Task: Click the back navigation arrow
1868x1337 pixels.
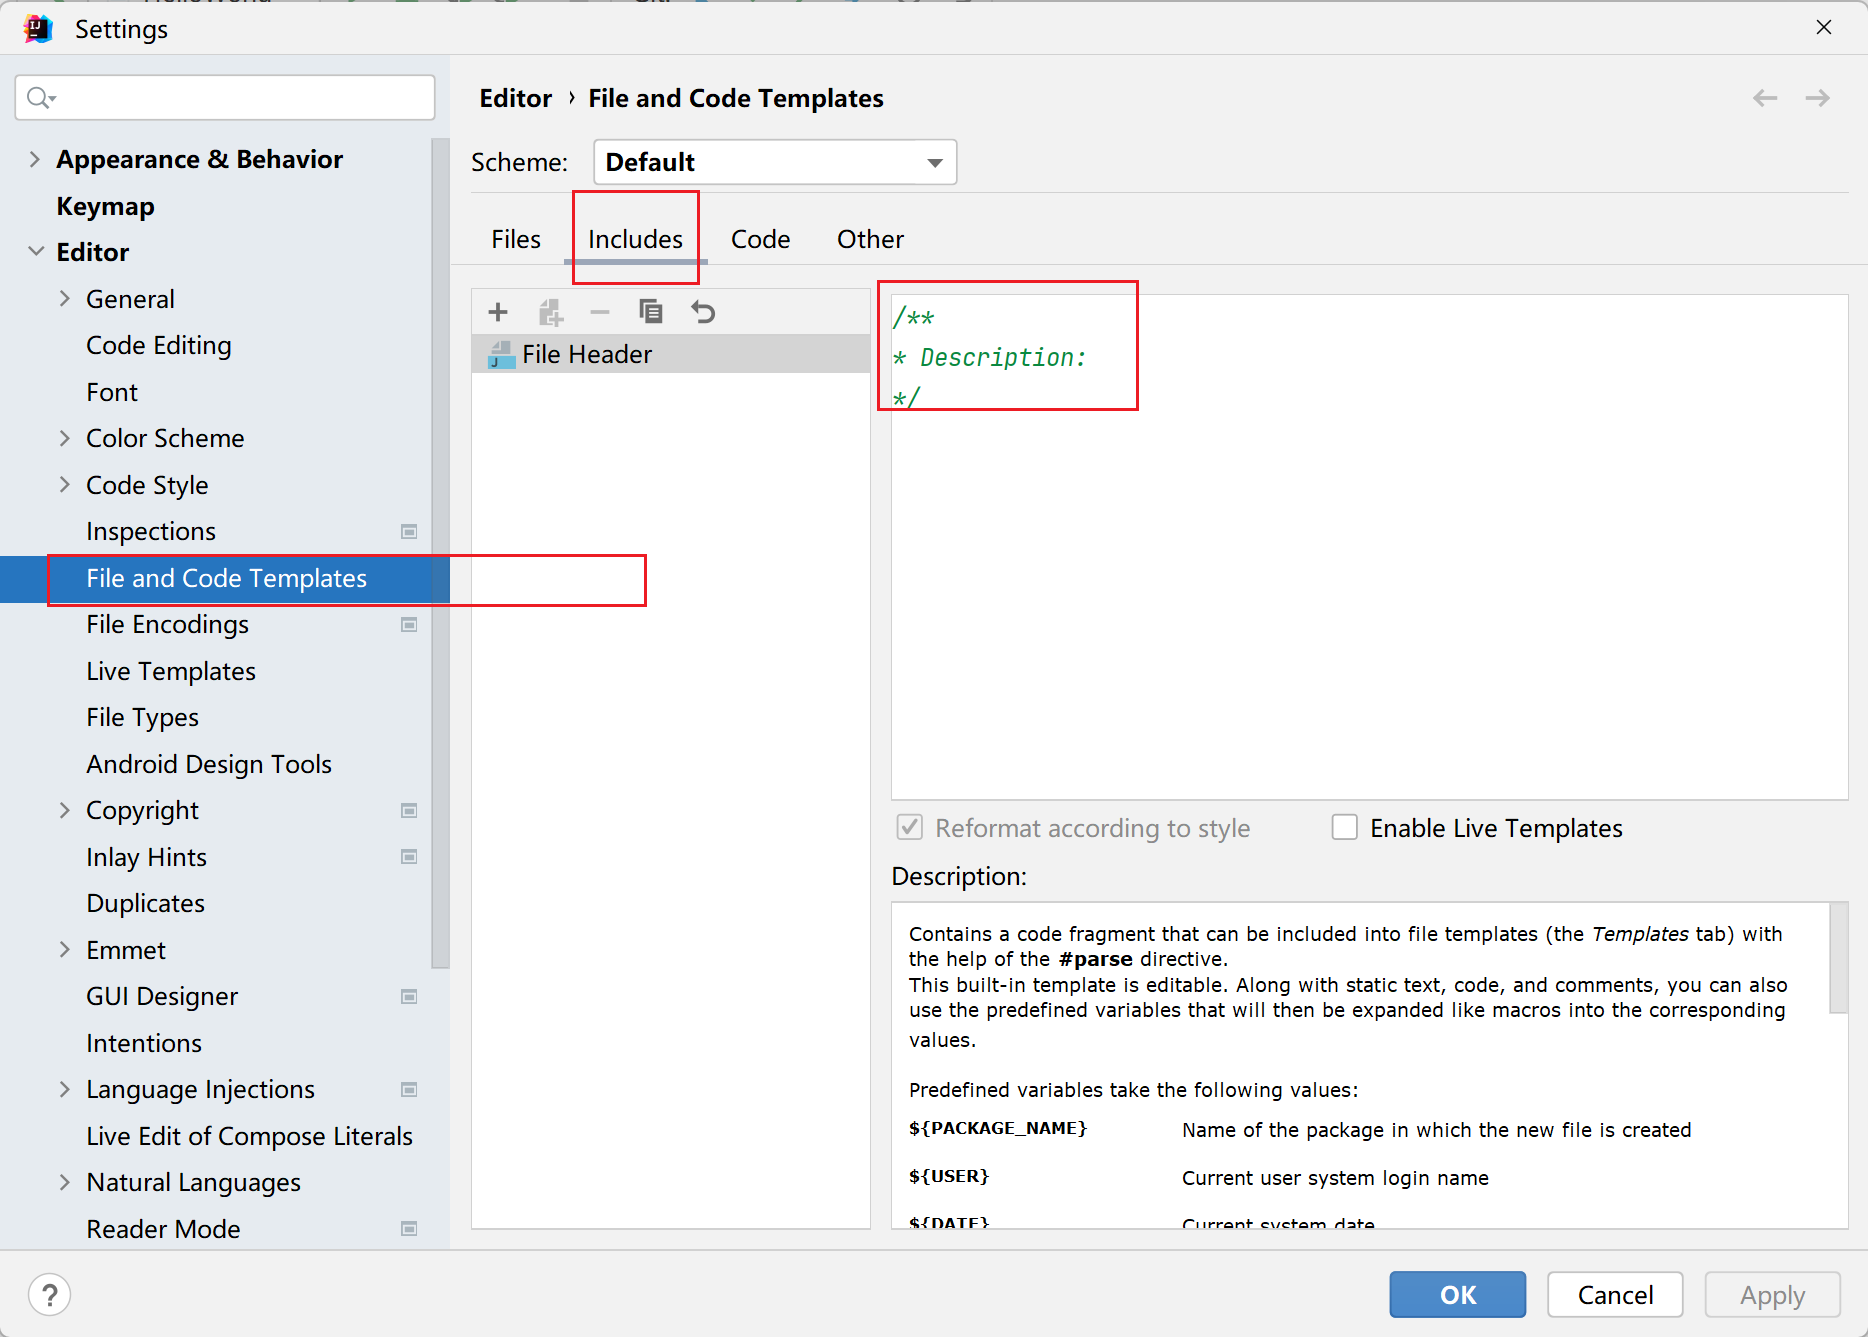Action: pyautogui.click(x=1765, y=98)
